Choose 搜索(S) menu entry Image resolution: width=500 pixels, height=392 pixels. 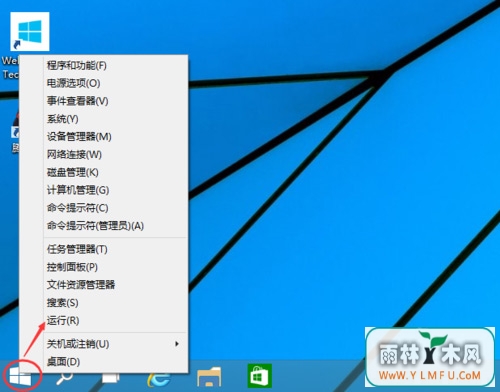tap(104, 303)
